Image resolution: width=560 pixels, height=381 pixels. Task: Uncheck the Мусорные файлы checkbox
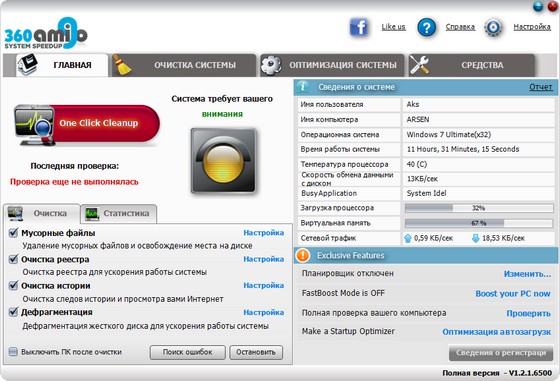coord(13,233)
